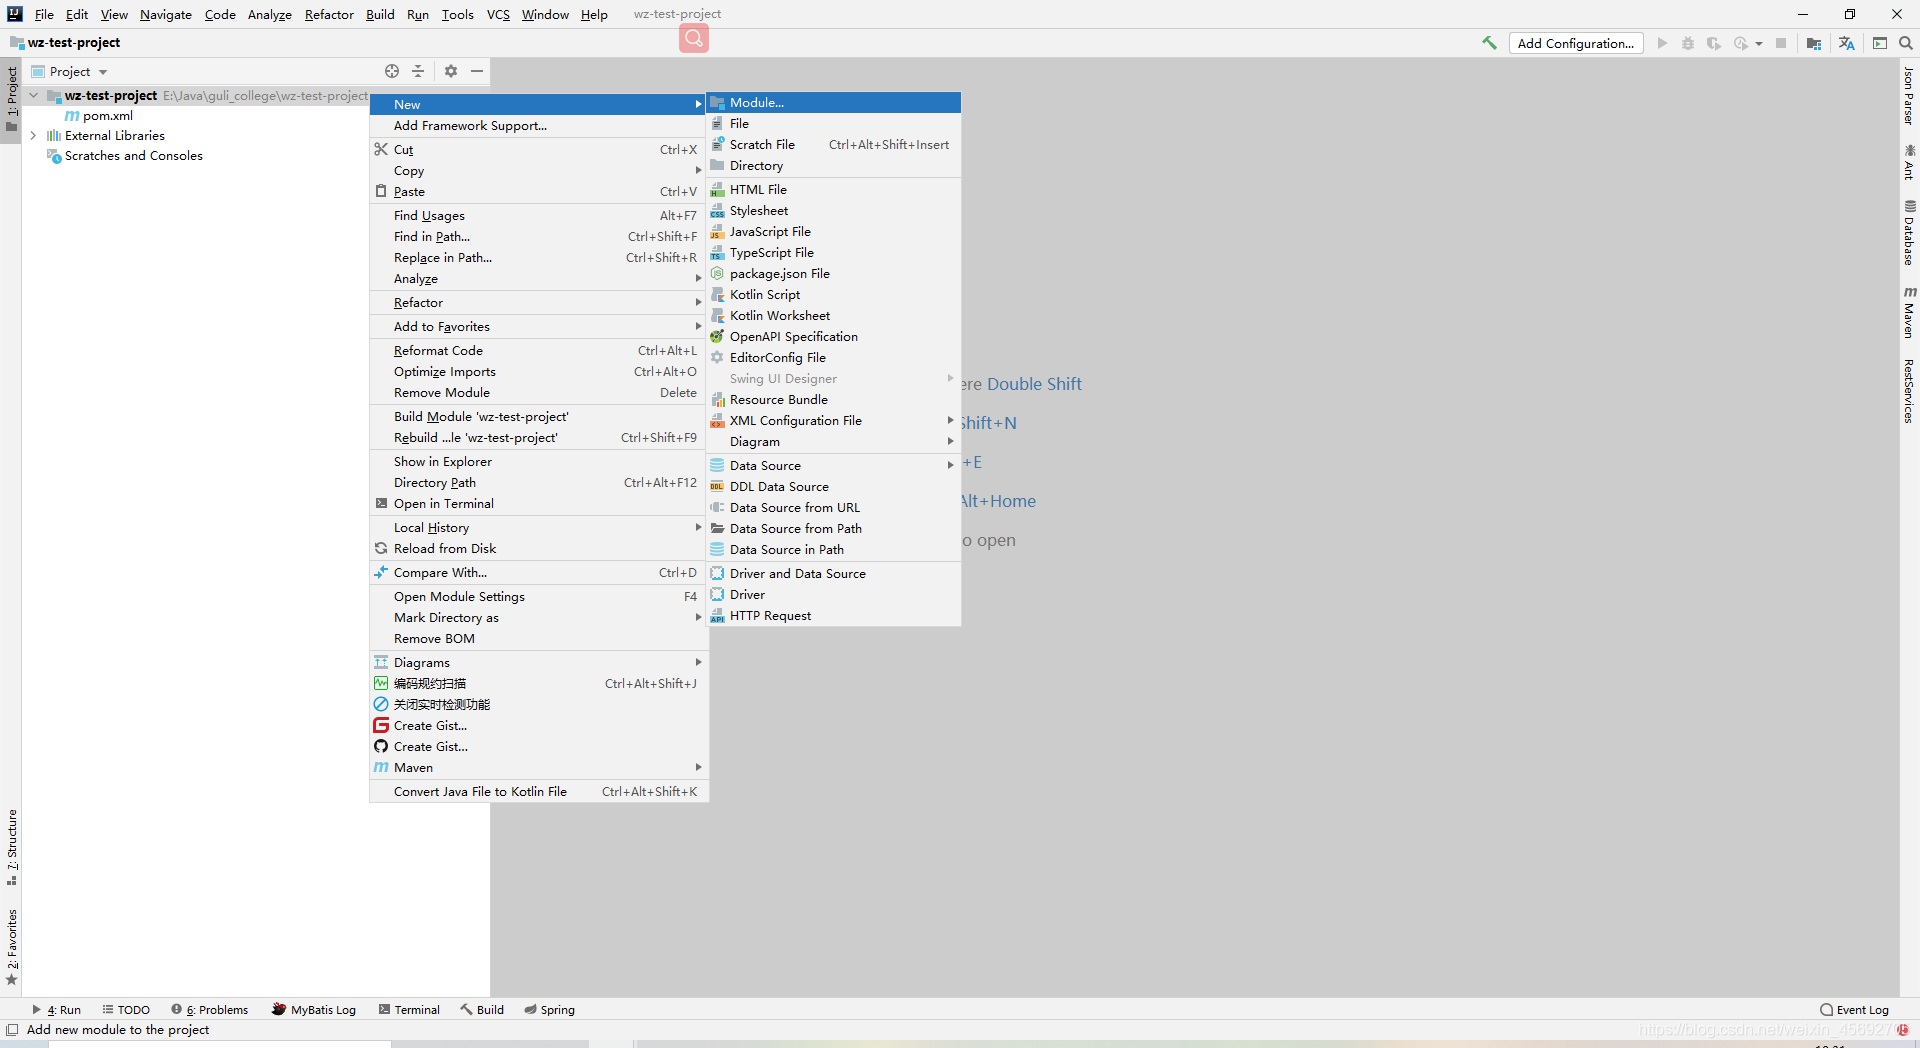Click the Search Everywhere magnifier icon
Viewport: 1920px width, 1048px height.
(x=1906, y=43)
